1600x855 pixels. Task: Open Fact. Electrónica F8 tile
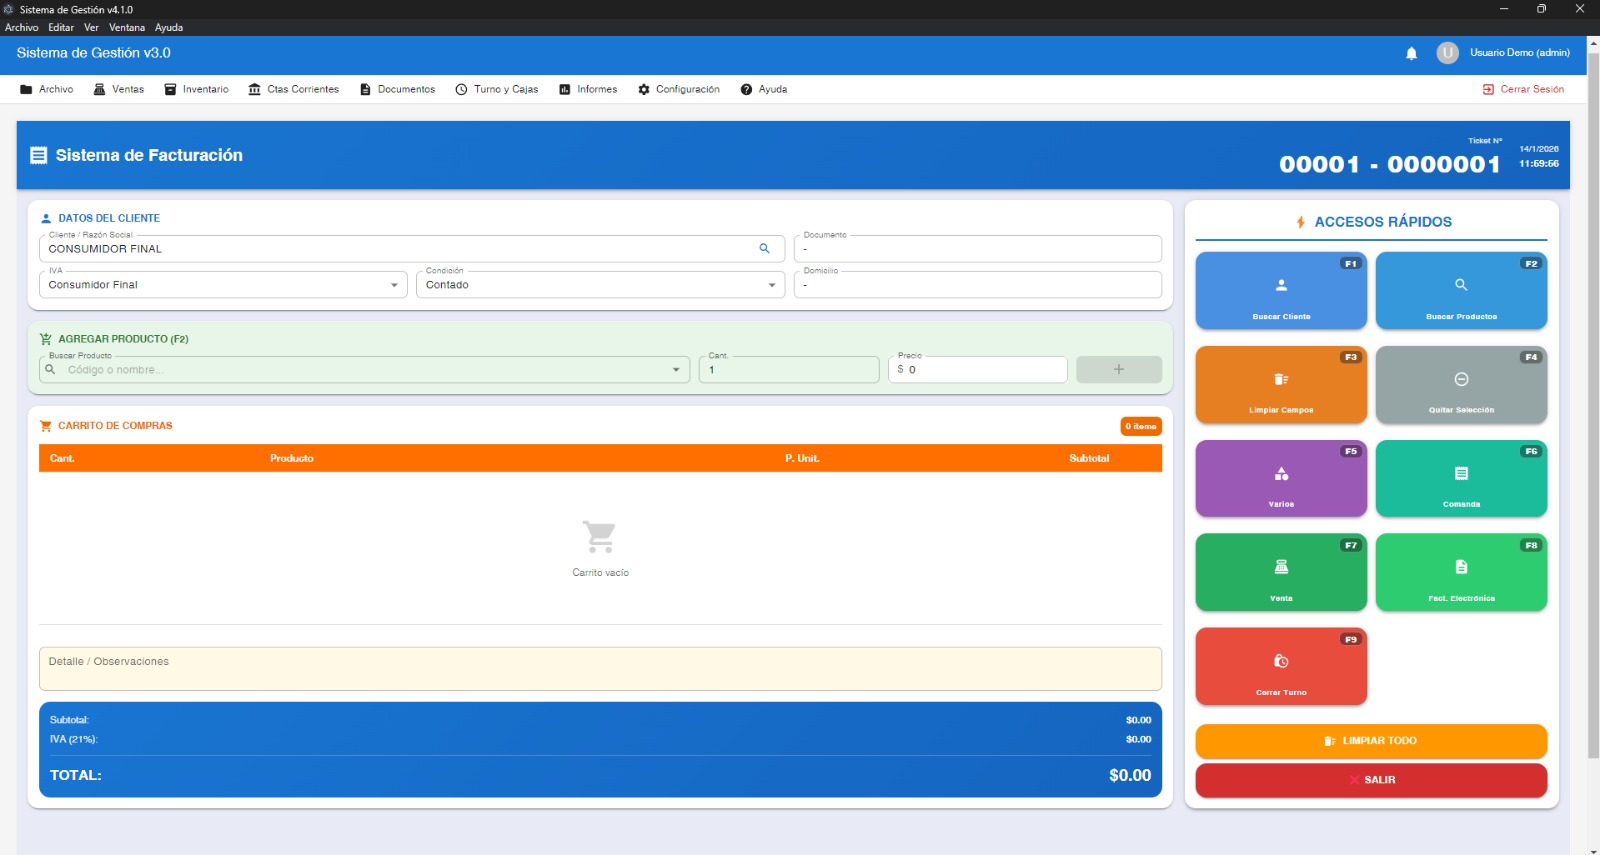[x=1460, y=573]
